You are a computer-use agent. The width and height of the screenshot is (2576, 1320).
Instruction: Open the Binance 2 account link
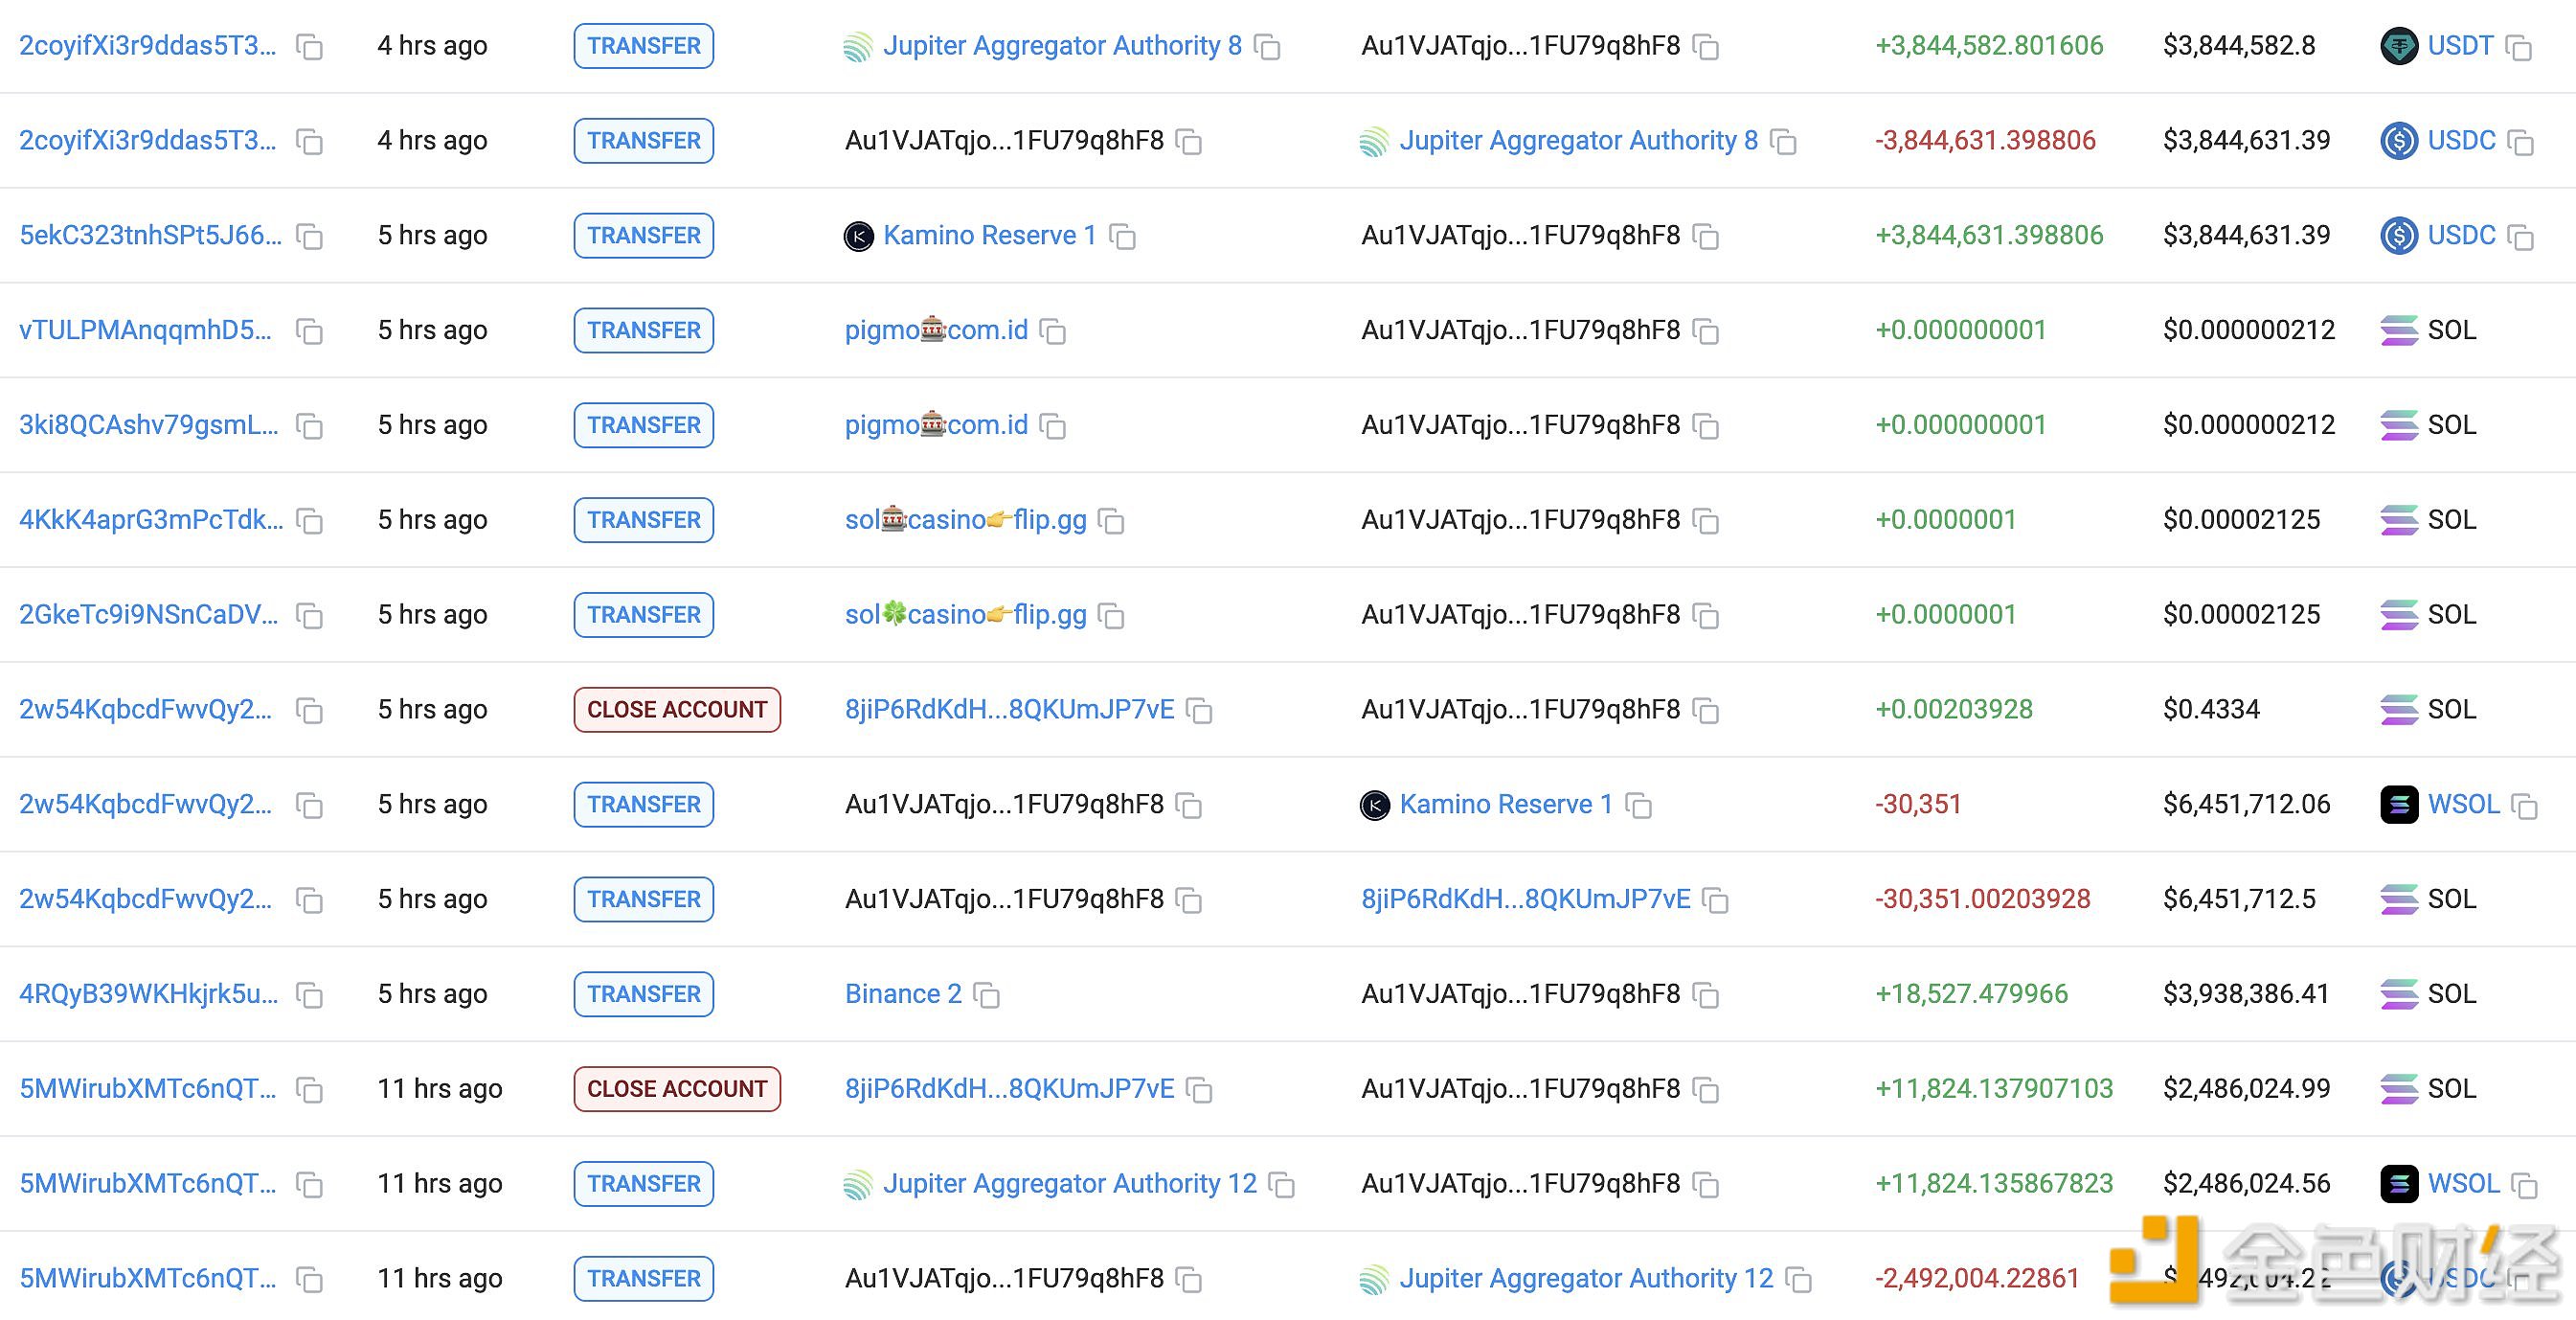(x=903, y=994)
